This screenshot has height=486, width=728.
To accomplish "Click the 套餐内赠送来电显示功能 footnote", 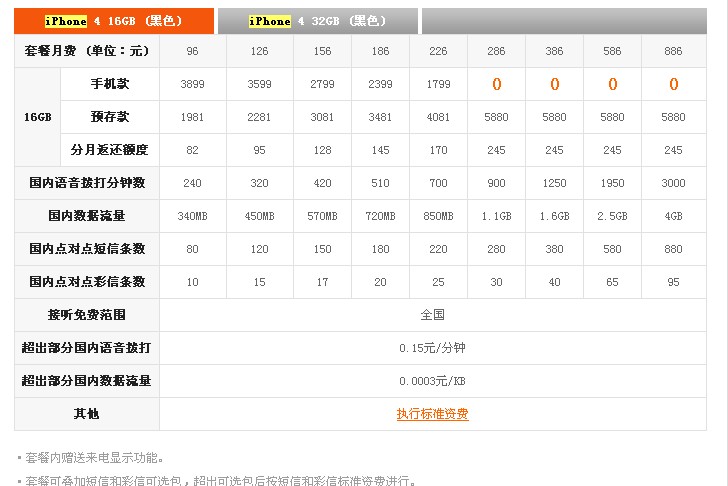I will 94,458.
